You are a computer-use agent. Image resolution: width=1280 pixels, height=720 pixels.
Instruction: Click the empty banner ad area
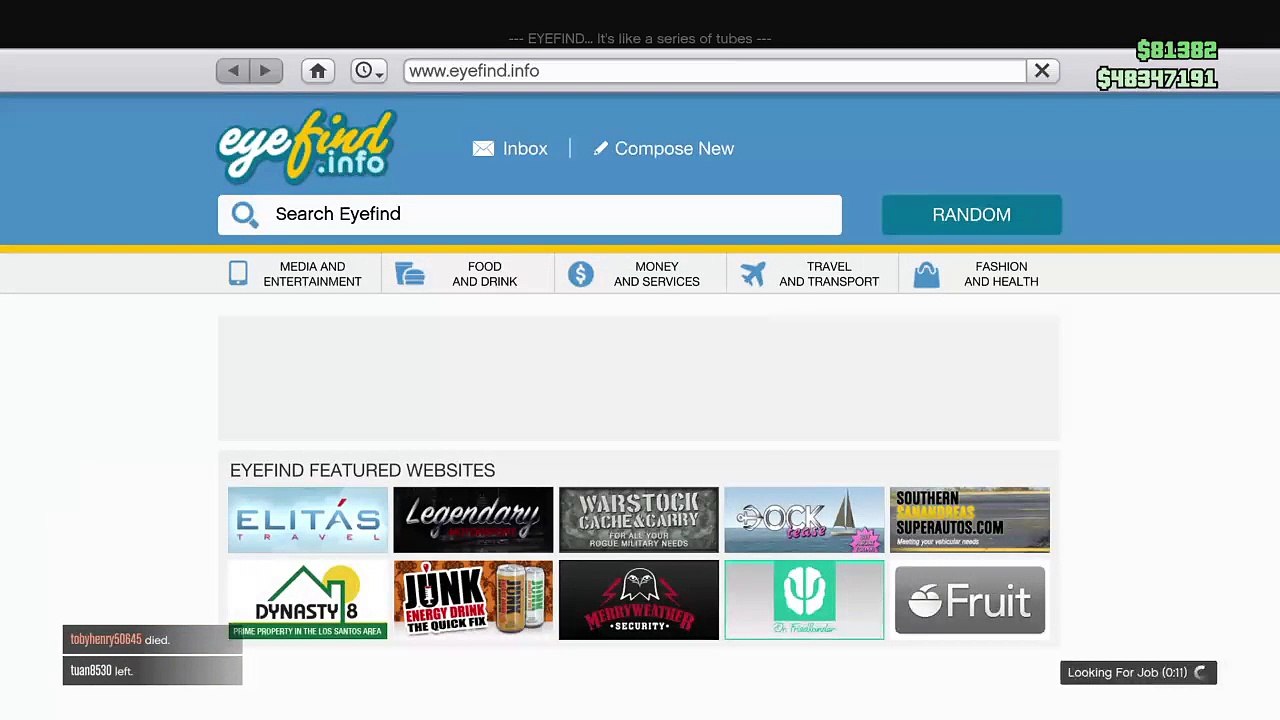tap(639, 378)
